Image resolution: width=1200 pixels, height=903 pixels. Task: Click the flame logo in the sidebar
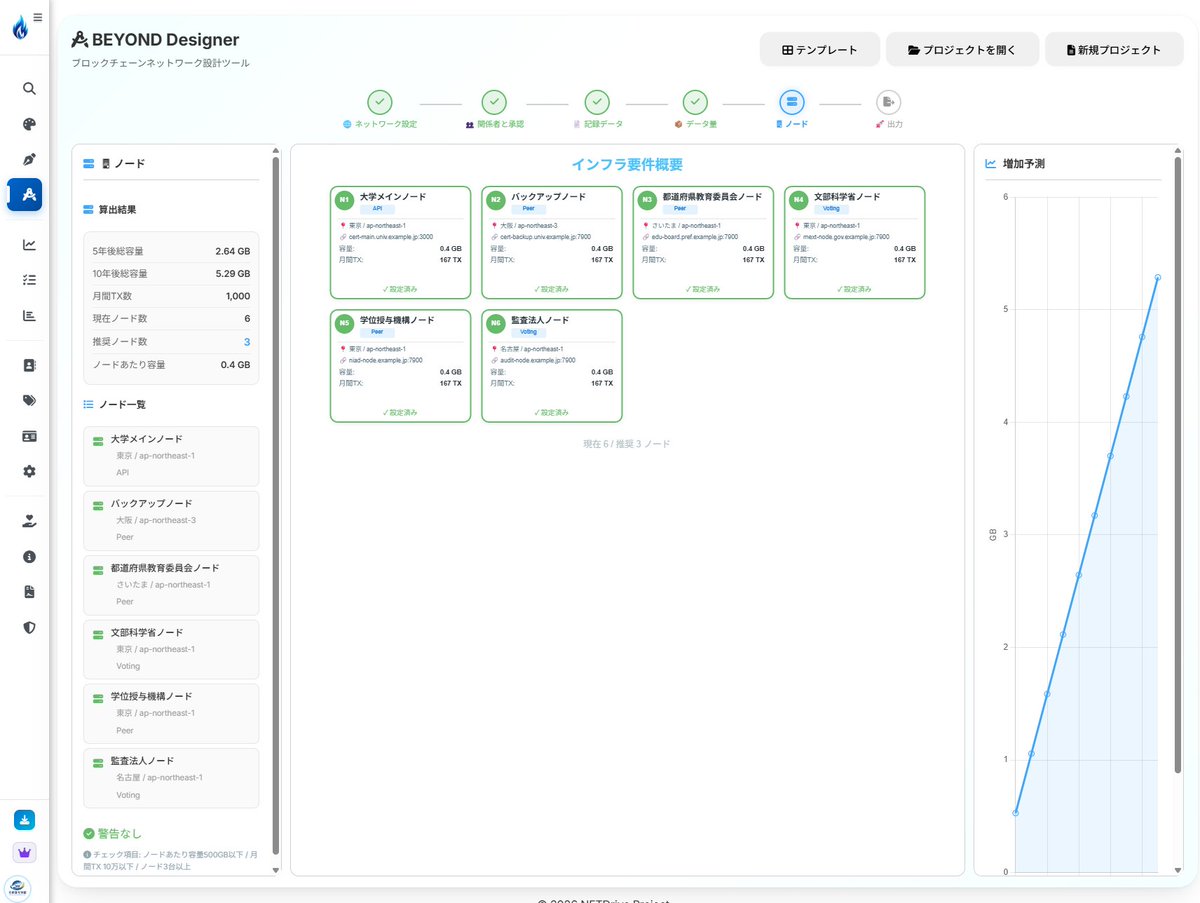pyautogui.click(x=20, y=27)
